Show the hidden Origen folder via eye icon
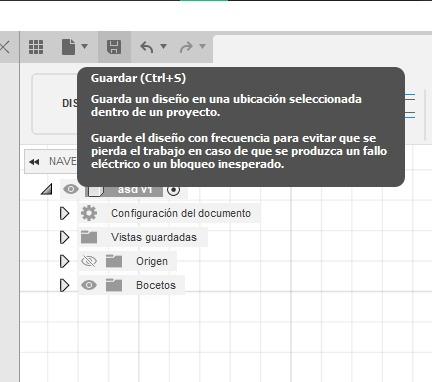The height and width of the screenshot is (382, 432). pyautogui.click(x=89, y=261)
